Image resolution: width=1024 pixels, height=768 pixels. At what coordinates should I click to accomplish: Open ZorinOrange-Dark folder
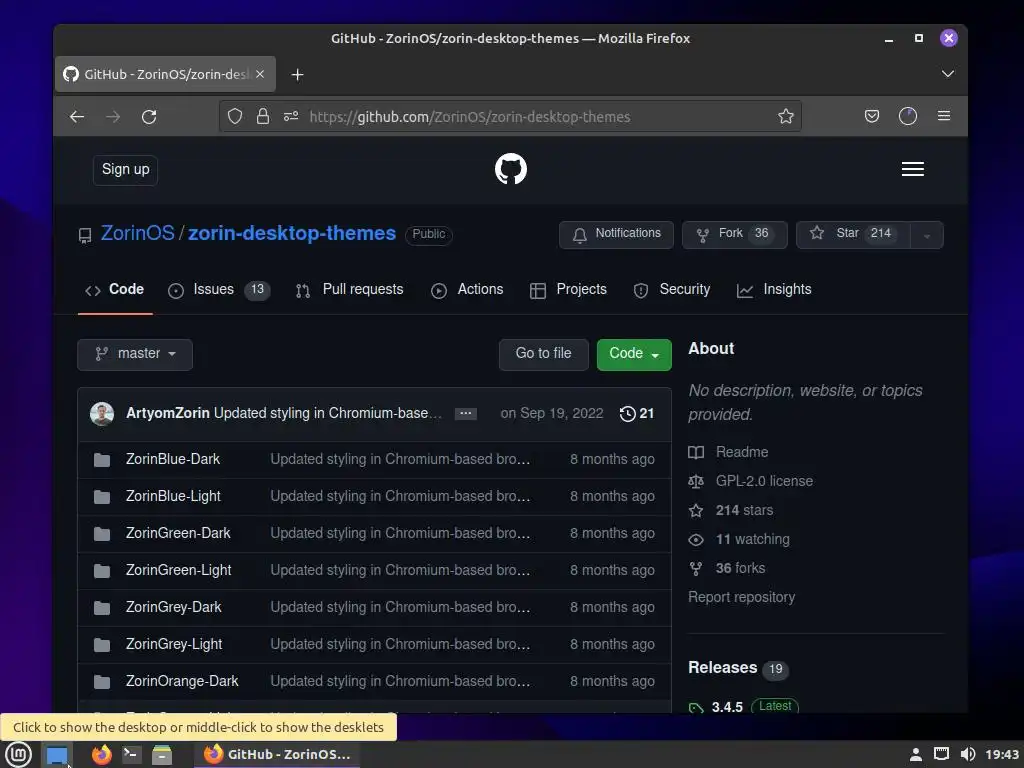pyautogui.click(x=182, y=681)
